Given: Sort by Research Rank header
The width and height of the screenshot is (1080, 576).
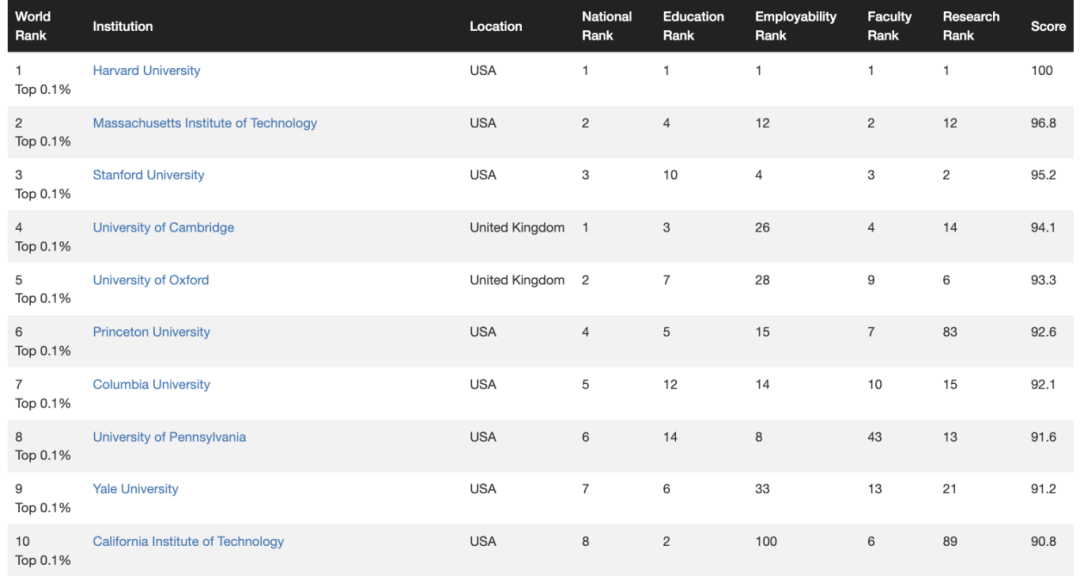Looking at the screenshot, I should (x=970, y=26).
